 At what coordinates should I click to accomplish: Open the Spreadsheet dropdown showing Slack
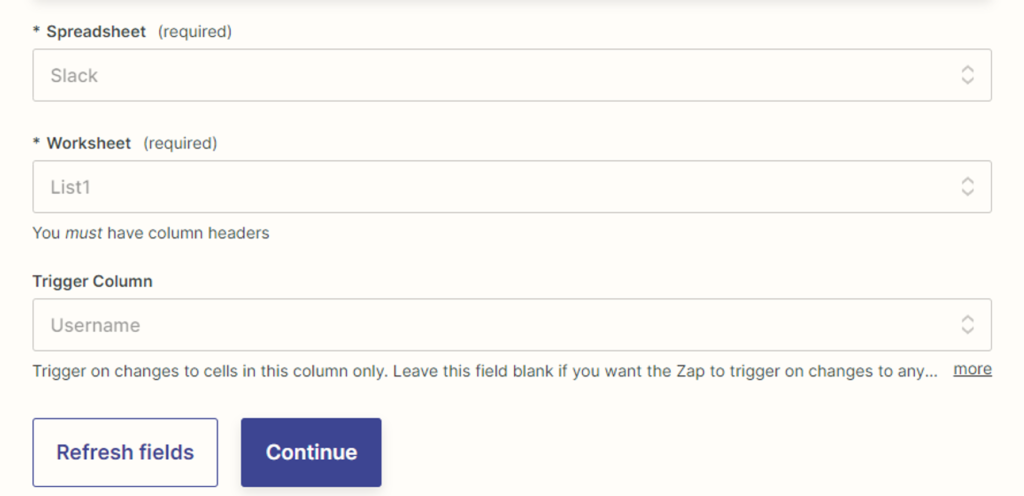pyautogui.click(x=500, y=75)
